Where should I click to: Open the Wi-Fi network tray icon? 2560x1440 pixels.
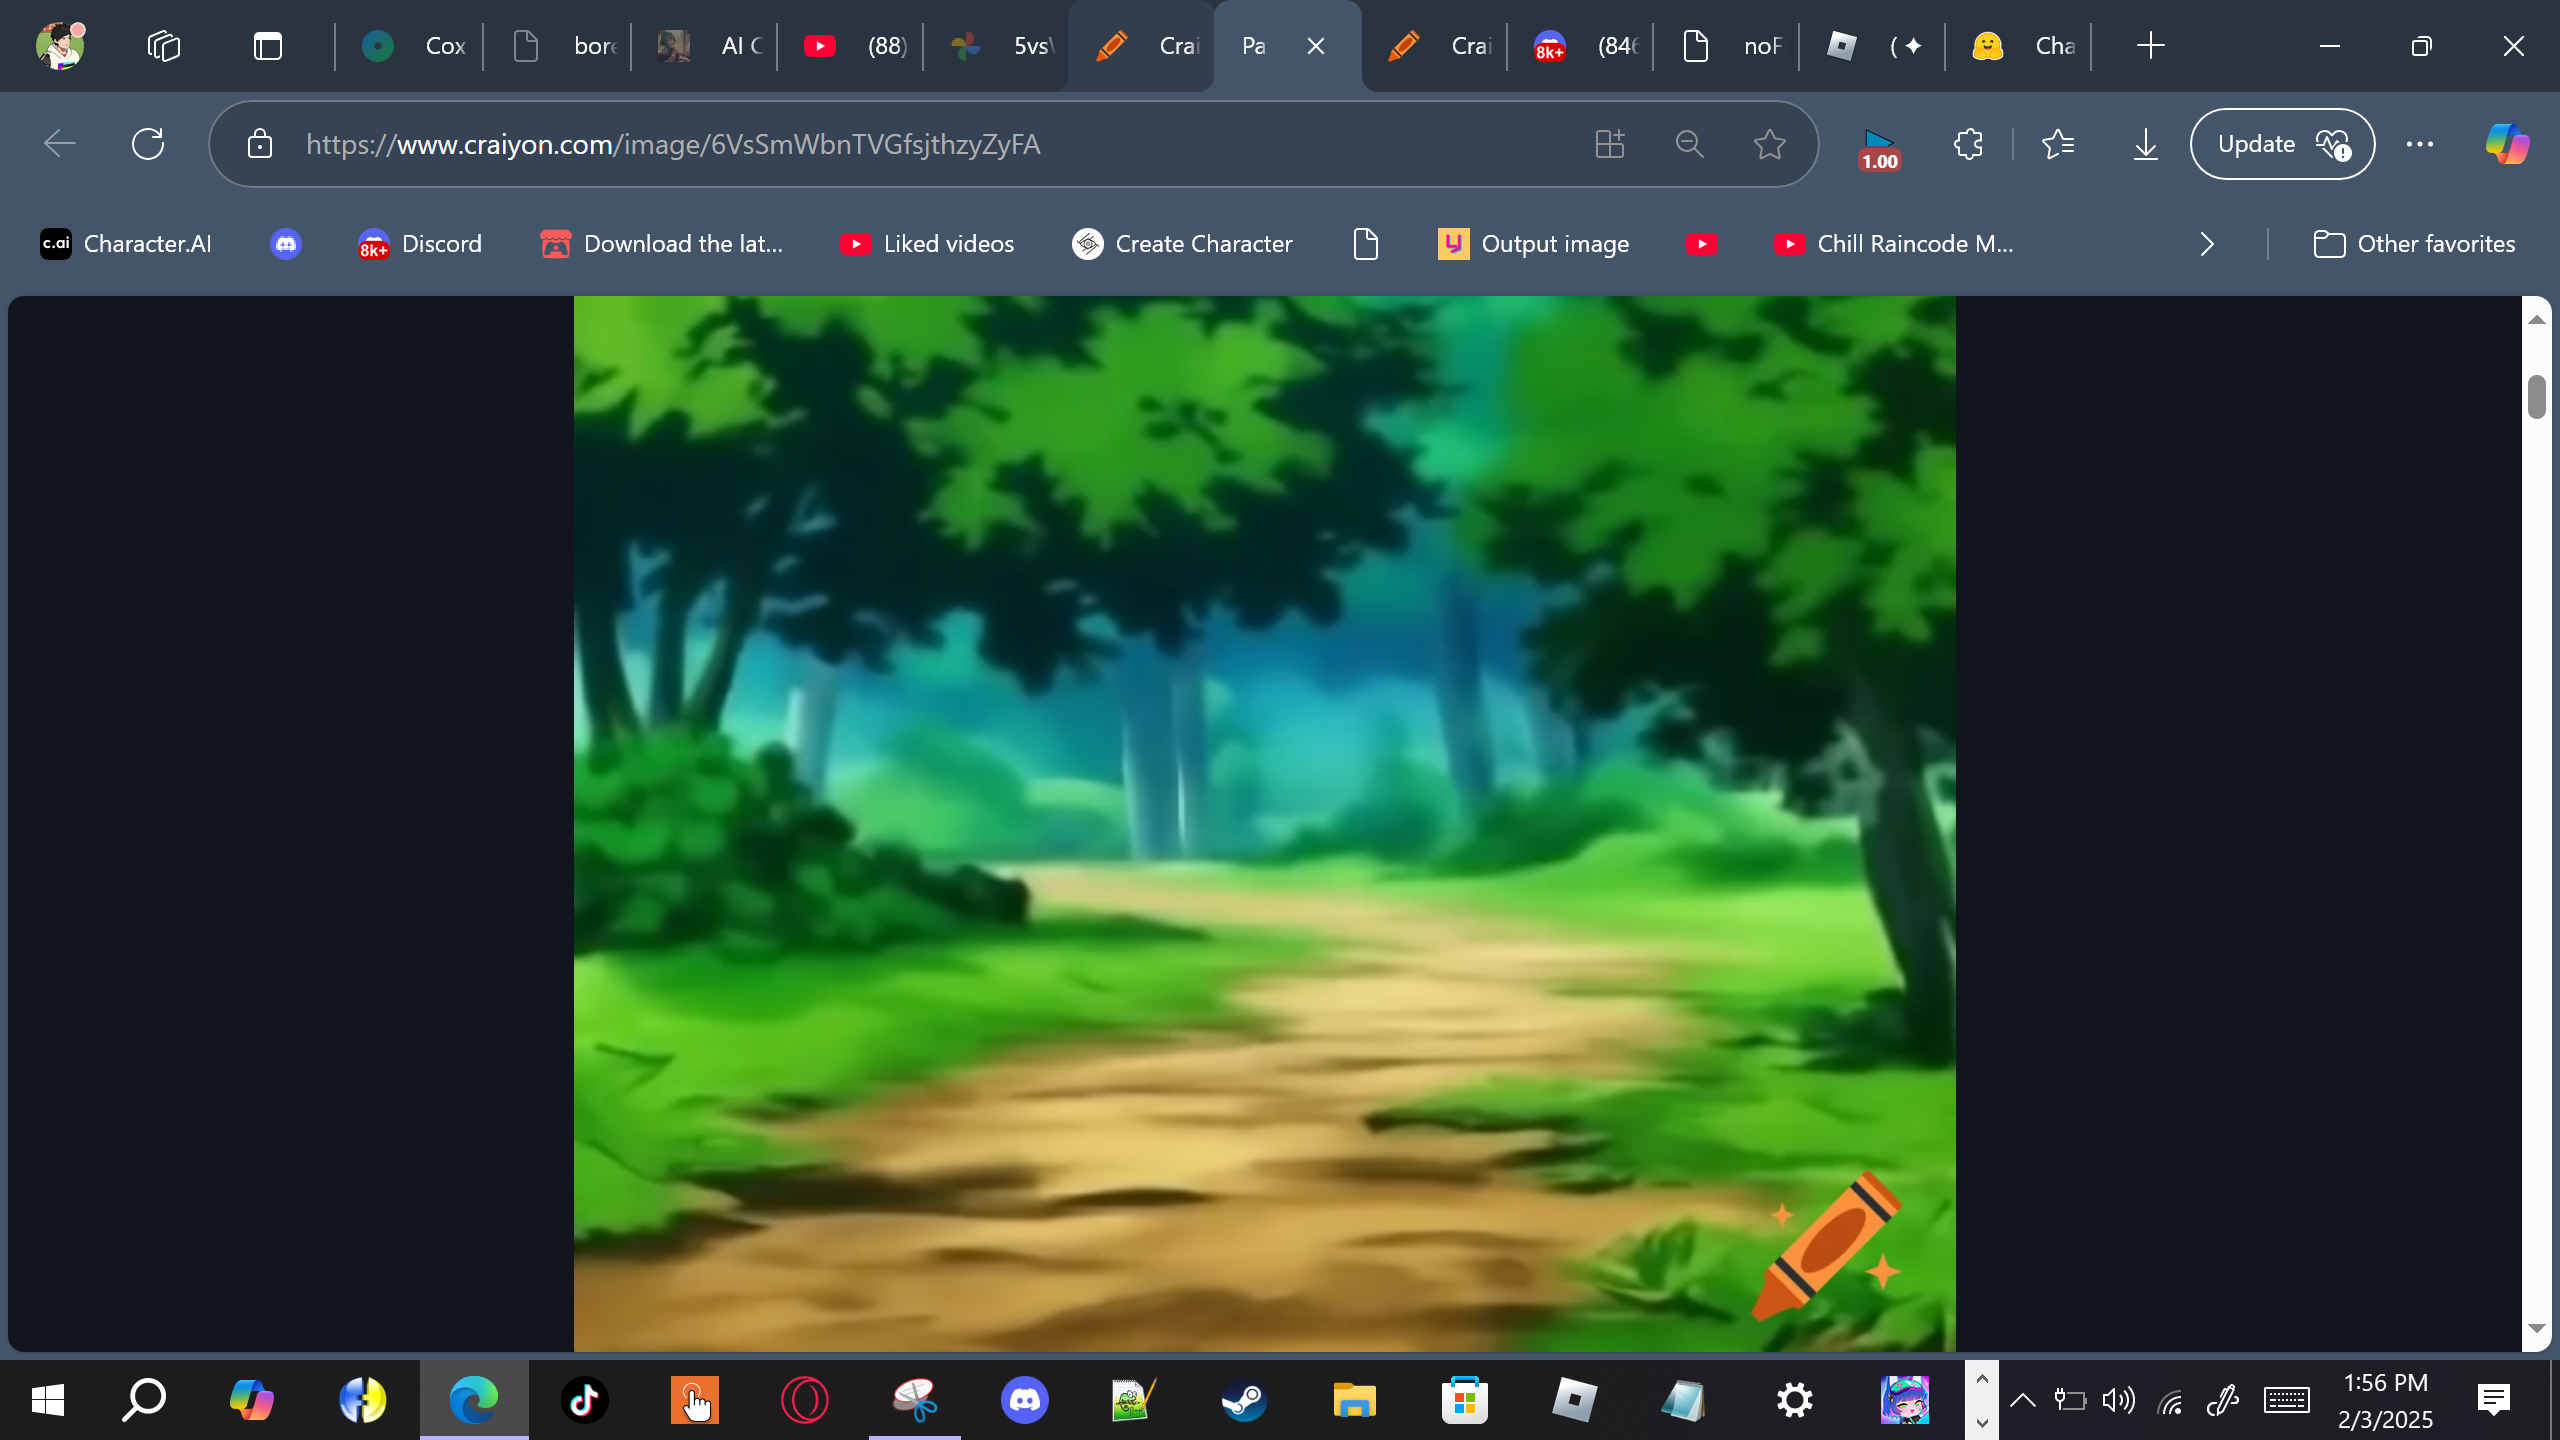click(x=2170, y=1402)
